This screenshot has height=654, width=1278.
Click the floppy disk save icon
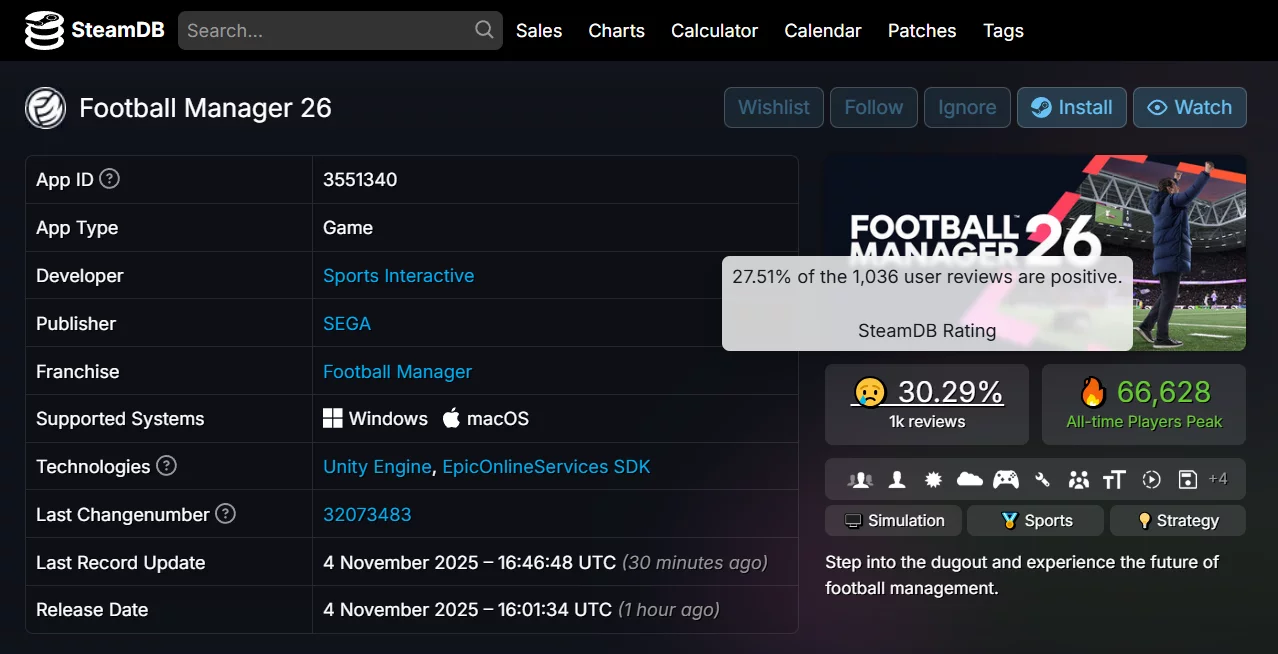(1187, 480)
